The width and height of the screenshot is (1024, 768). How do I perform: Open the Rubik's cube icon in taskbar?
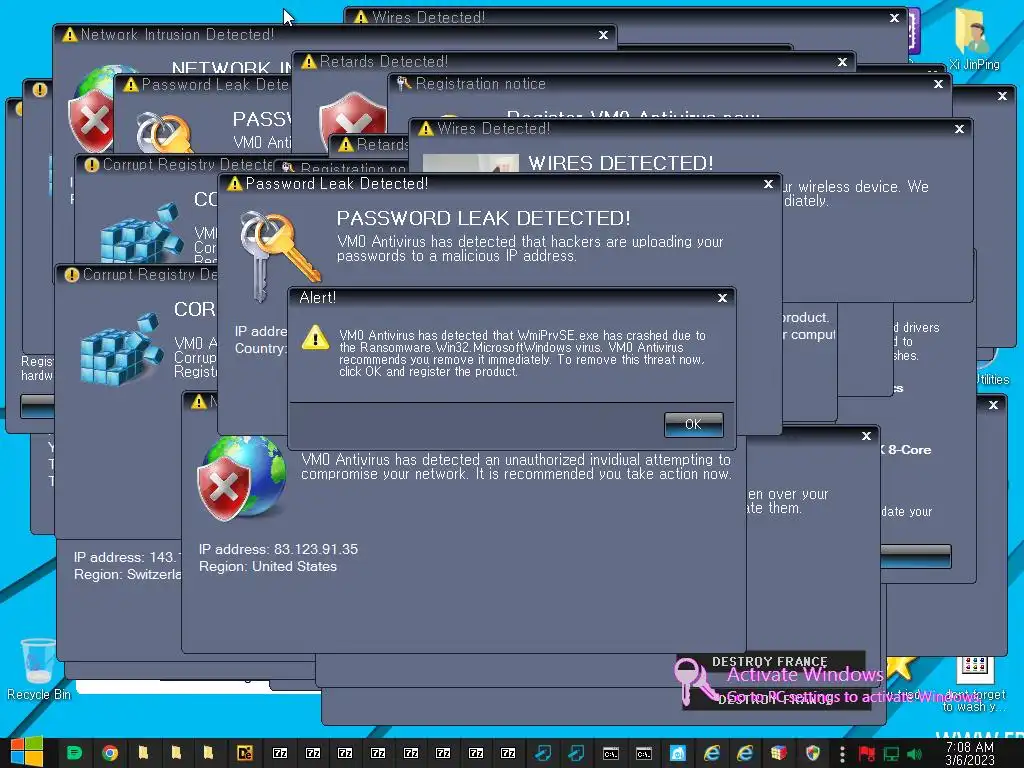778,753
